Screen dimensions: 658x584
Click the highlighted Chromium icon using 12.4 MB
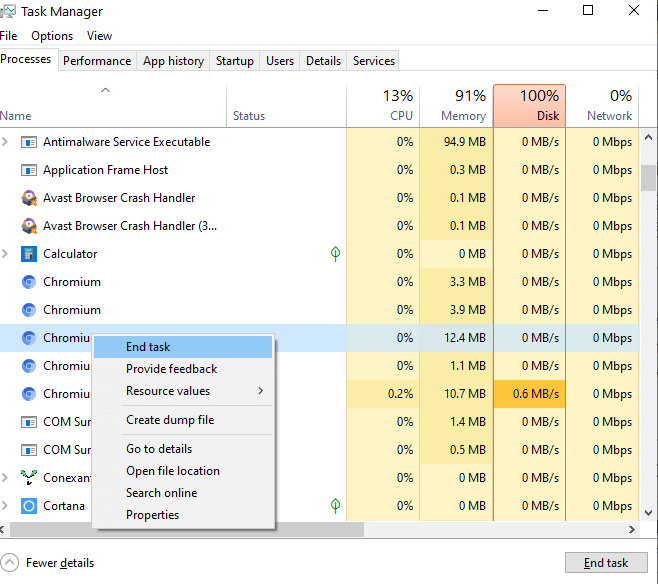[x=29, y=338]
